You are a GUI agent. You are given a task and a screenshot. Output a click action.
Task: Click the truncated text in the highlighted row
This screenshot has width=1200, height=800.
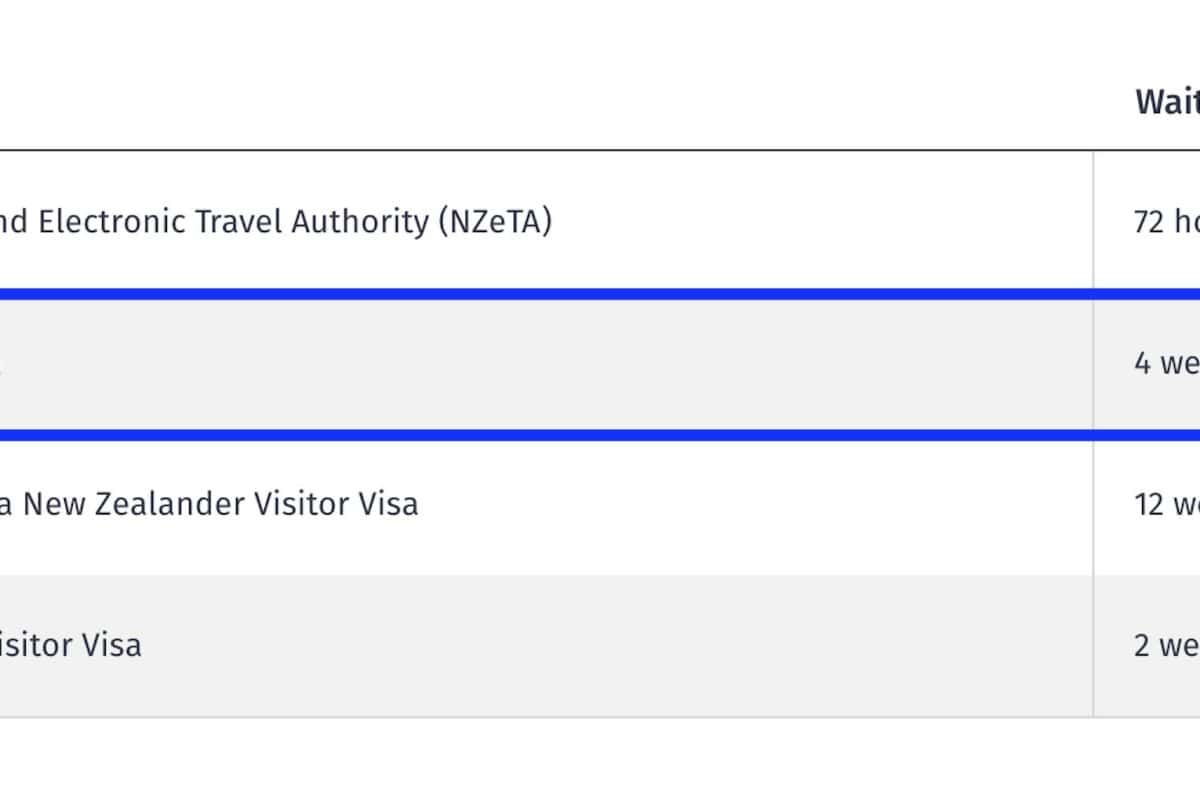3,365
